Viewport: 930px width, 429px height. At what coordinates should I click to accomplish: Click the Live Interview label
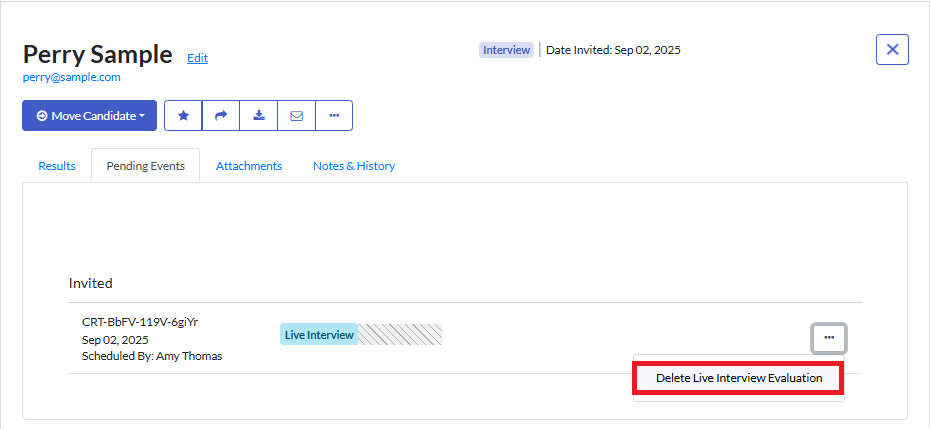click(319, 335)
